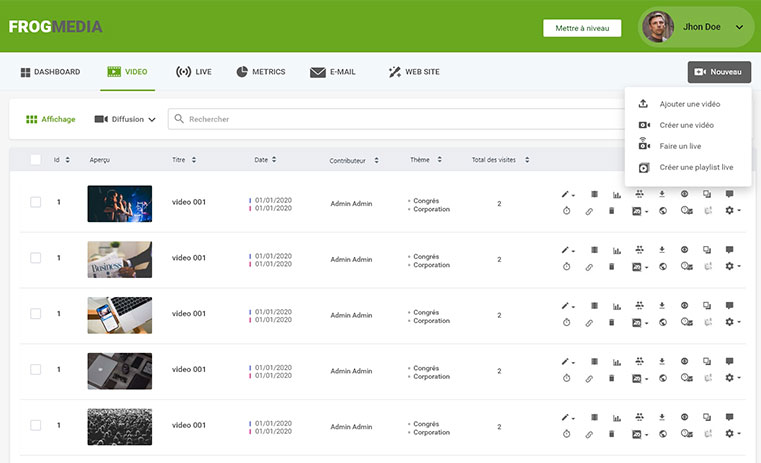Toggle the eye preview icon in concert-thumbnail row

coord(684,194)
